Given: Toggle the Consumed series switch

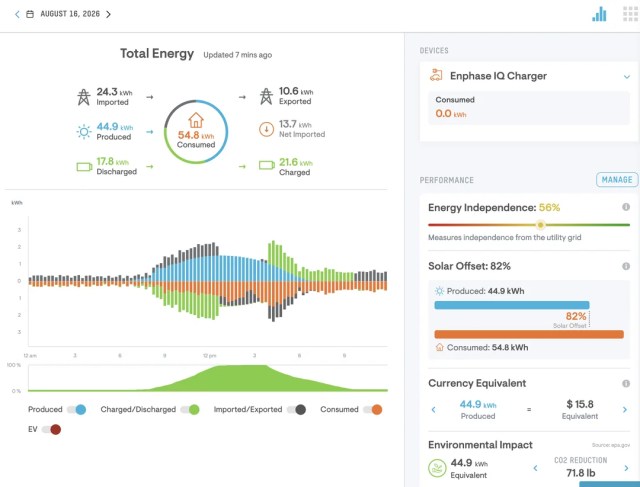Looking at the screenshot, I should [373, 409].
